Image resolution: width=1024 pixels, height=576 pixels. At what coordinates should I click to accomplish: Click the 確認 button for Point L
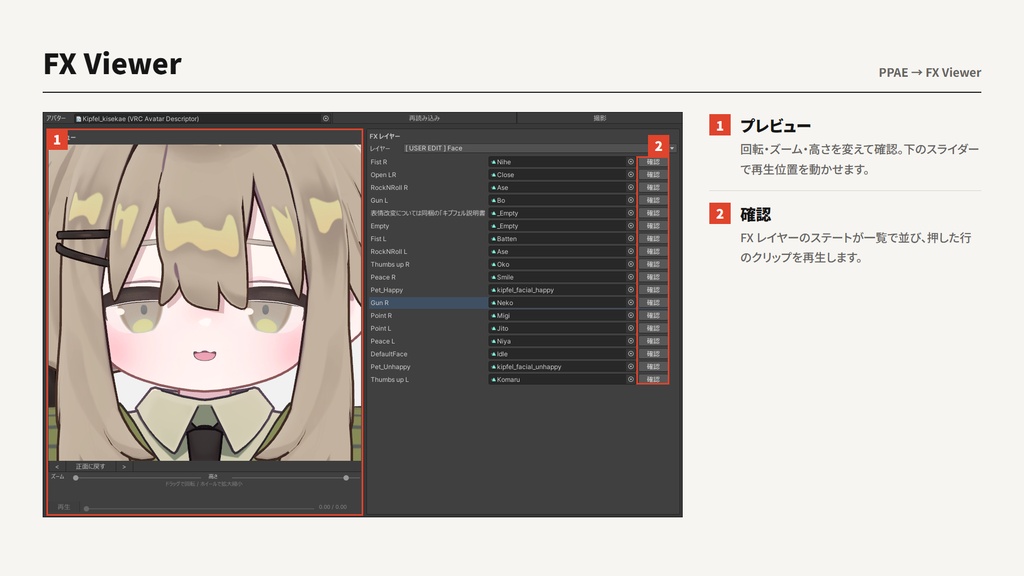653,328
